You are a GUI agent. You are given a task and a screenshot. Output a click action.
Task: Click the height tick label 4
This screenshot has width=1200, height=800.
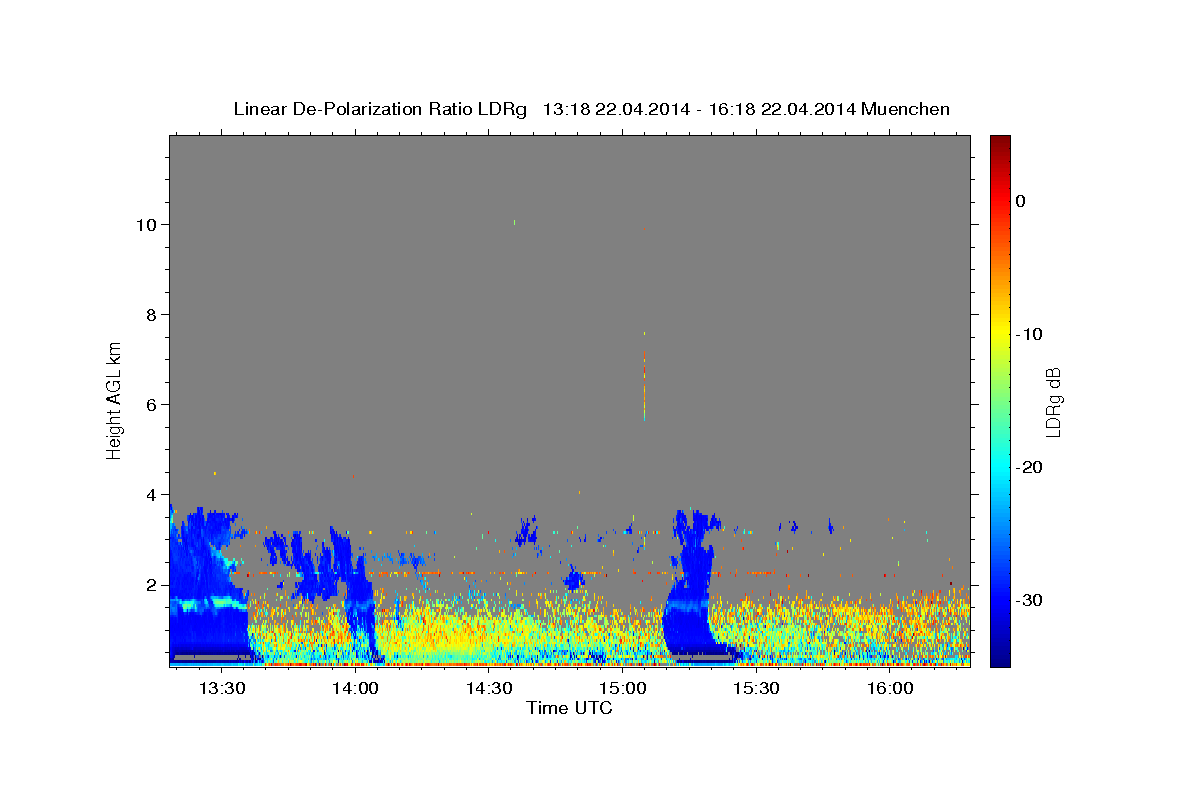154,495
